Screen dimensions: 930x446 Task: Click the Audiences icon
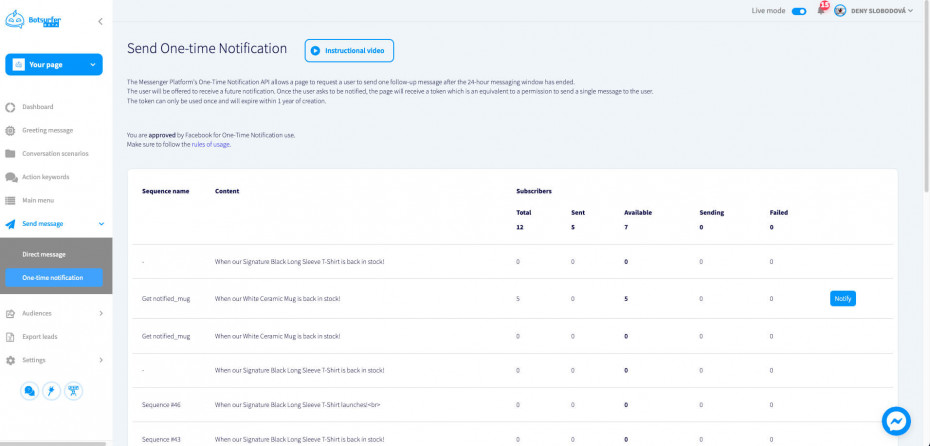click(10, 313)
